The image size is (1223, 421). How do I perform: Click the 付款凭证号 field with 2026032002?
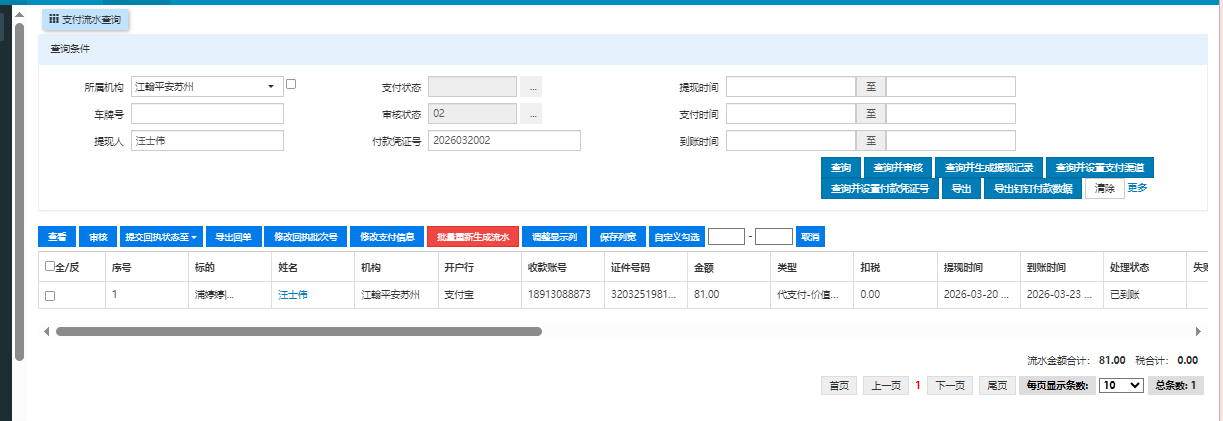pyautogui.click(x=504, y=141)
